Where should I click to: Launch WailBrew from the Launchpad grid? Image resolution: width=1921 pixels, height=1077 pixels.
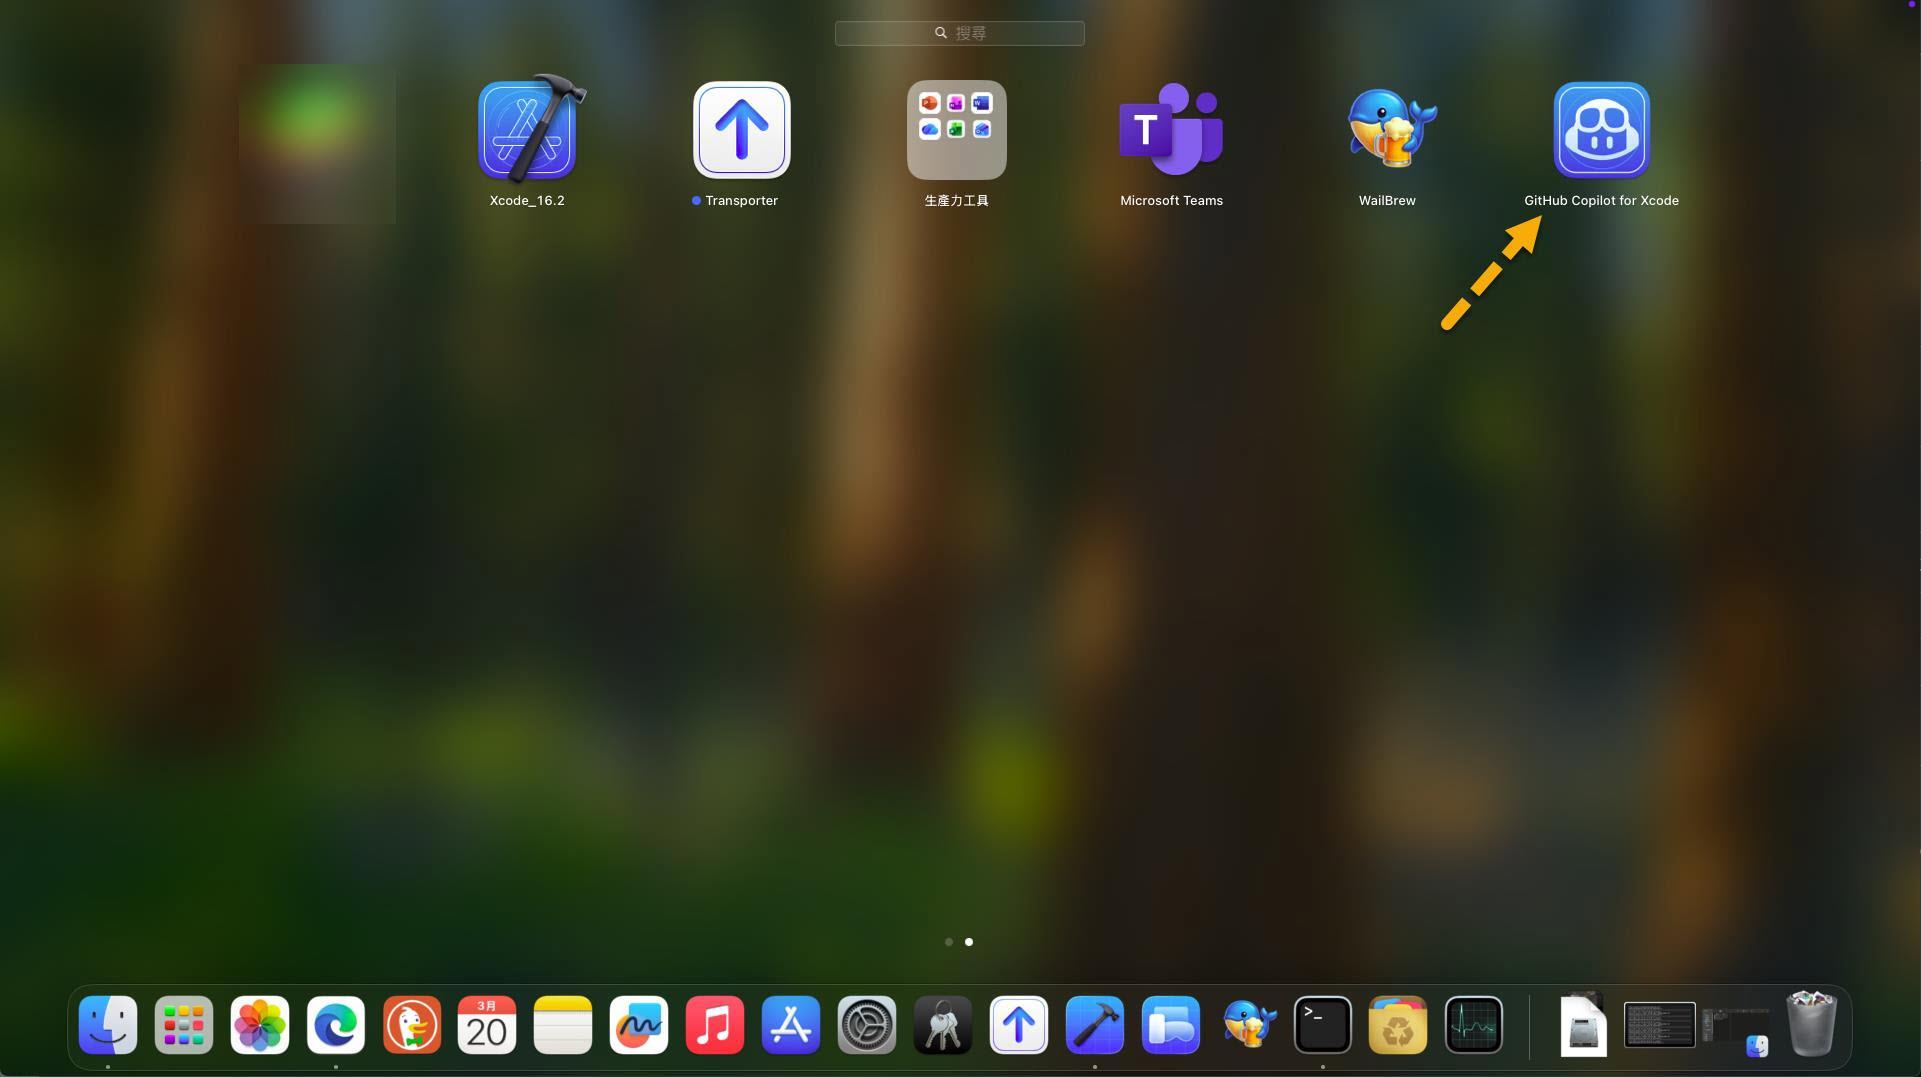point(1387,130)
